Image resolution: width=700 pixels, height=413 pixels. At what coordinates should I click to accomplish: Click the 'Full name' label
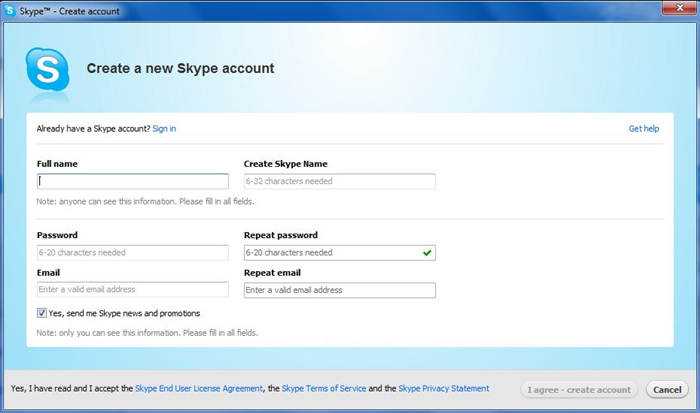point(57,164)
